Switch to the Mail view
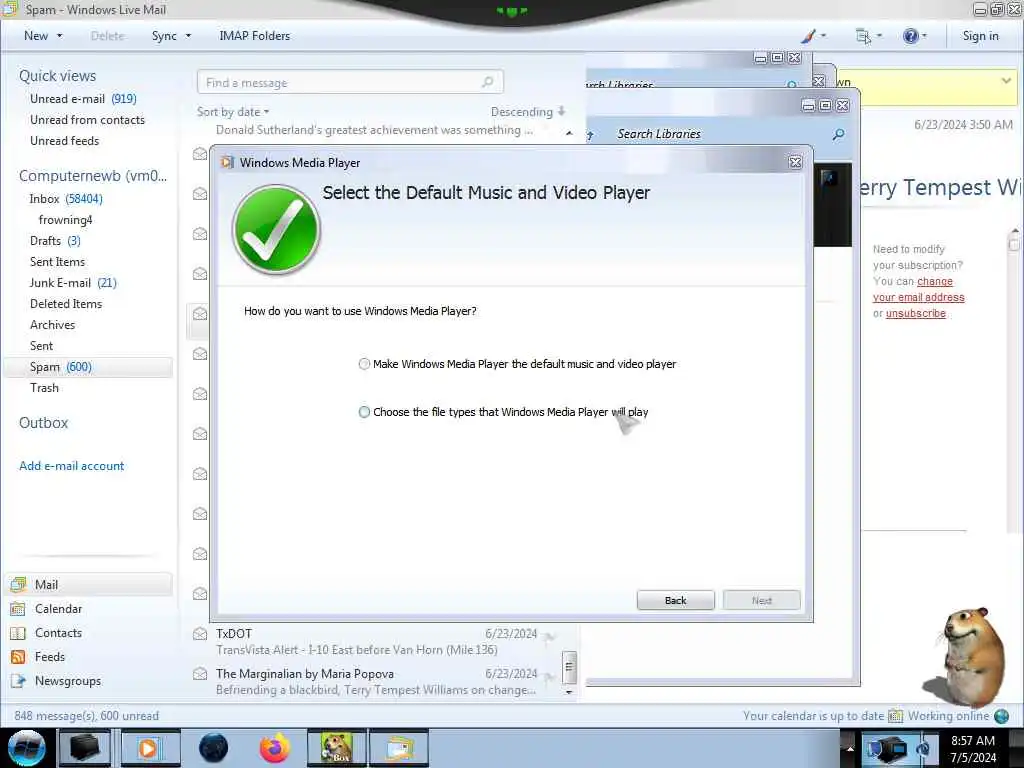Viewport: 1024px width, 768px height. [89, 584]
